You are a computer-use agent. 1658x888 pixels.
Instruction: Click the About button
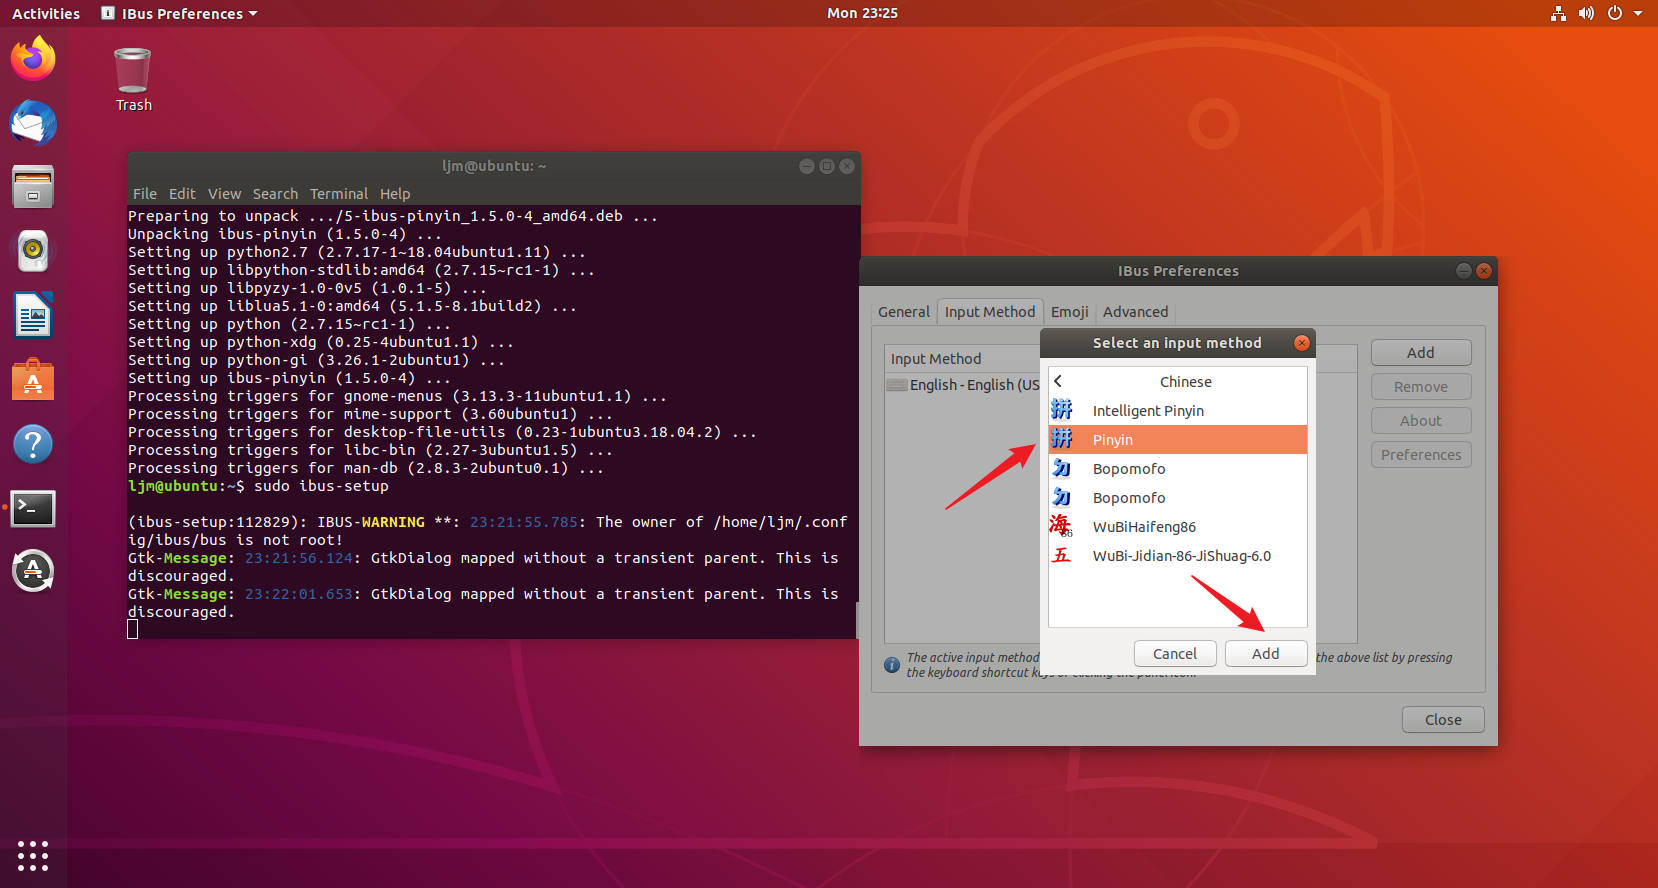coord(1421,420)
